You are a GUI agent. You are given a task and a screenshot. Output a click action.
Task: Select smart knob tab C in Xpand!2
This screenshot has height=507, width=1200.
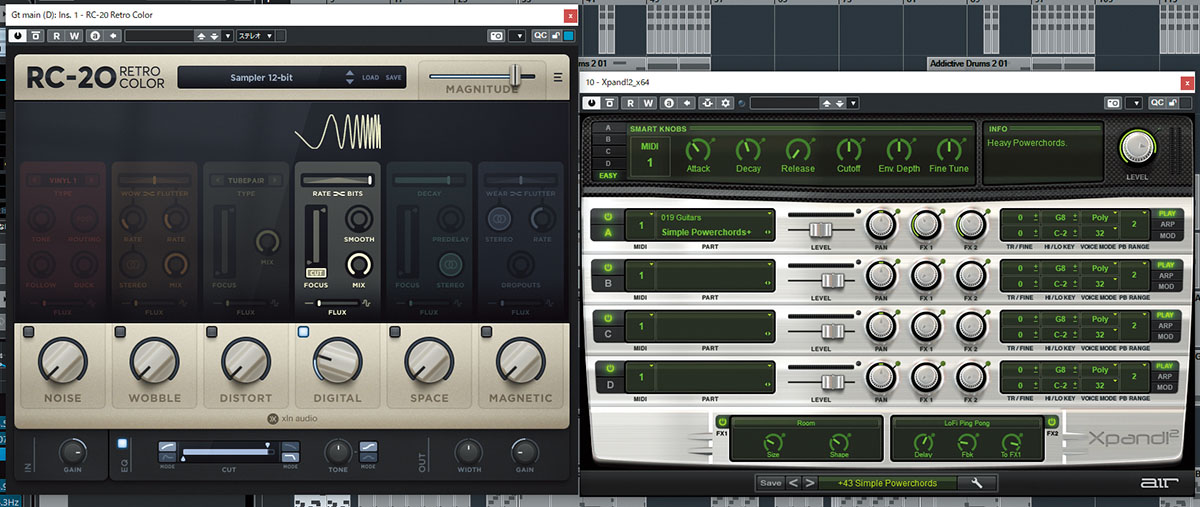(608, 152)
